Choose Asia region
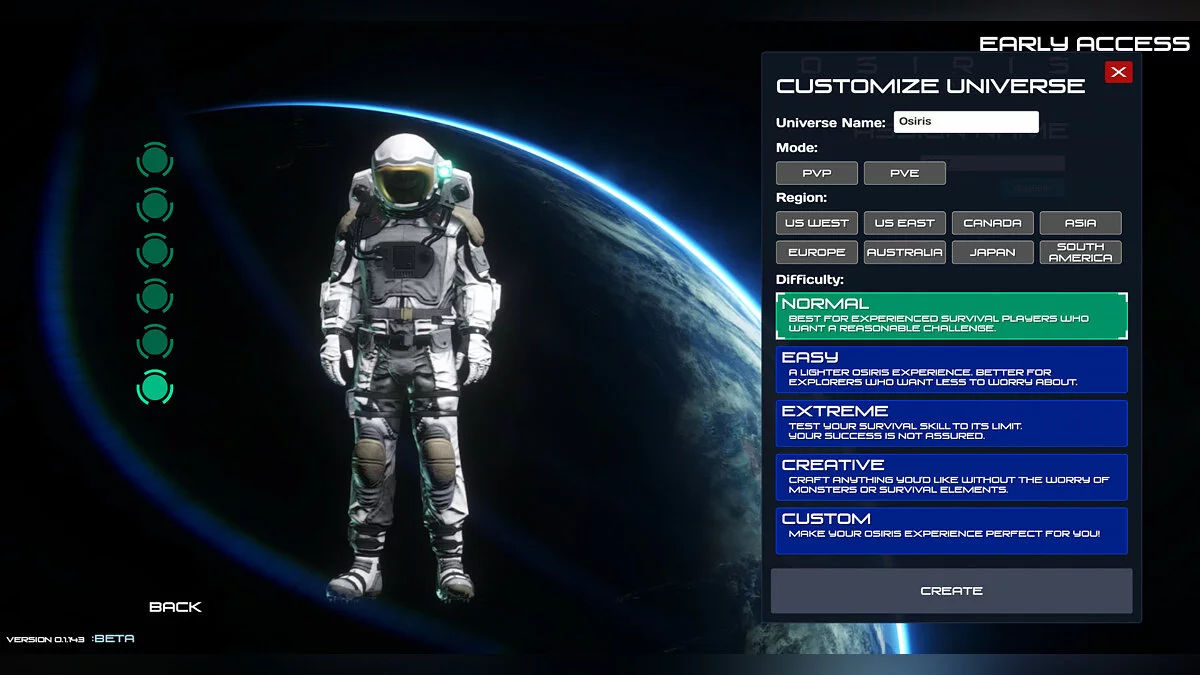1200x675 pixels. [1081, 223]
